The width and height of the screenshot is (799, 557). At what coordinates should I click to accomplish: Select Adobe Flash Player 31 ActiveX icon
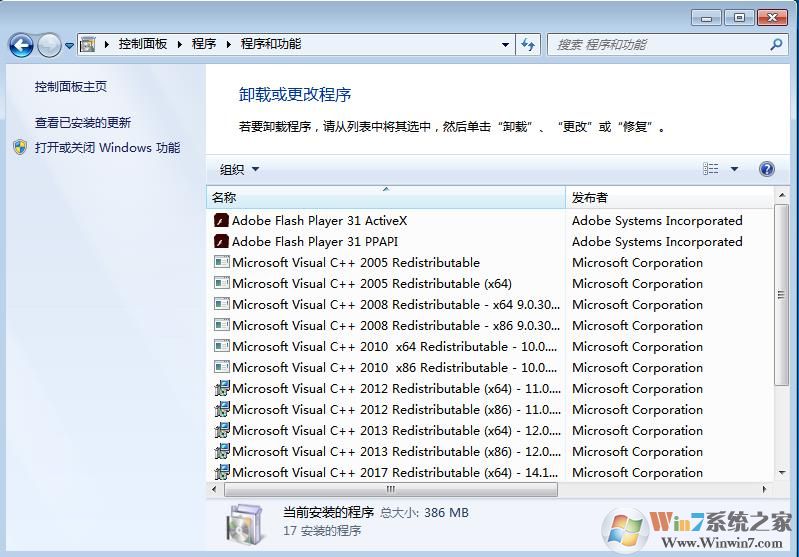pyautogui.click(x=221, y=221)
